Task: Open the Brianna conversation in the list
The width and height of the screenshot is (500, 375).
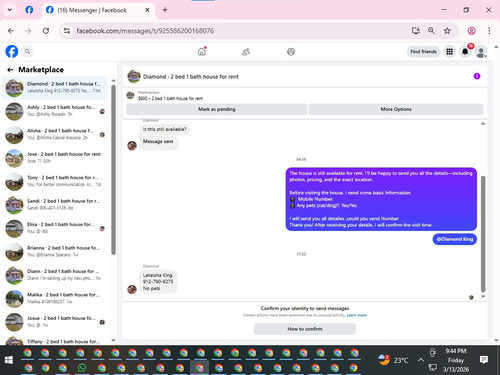Action: point(55,252)
